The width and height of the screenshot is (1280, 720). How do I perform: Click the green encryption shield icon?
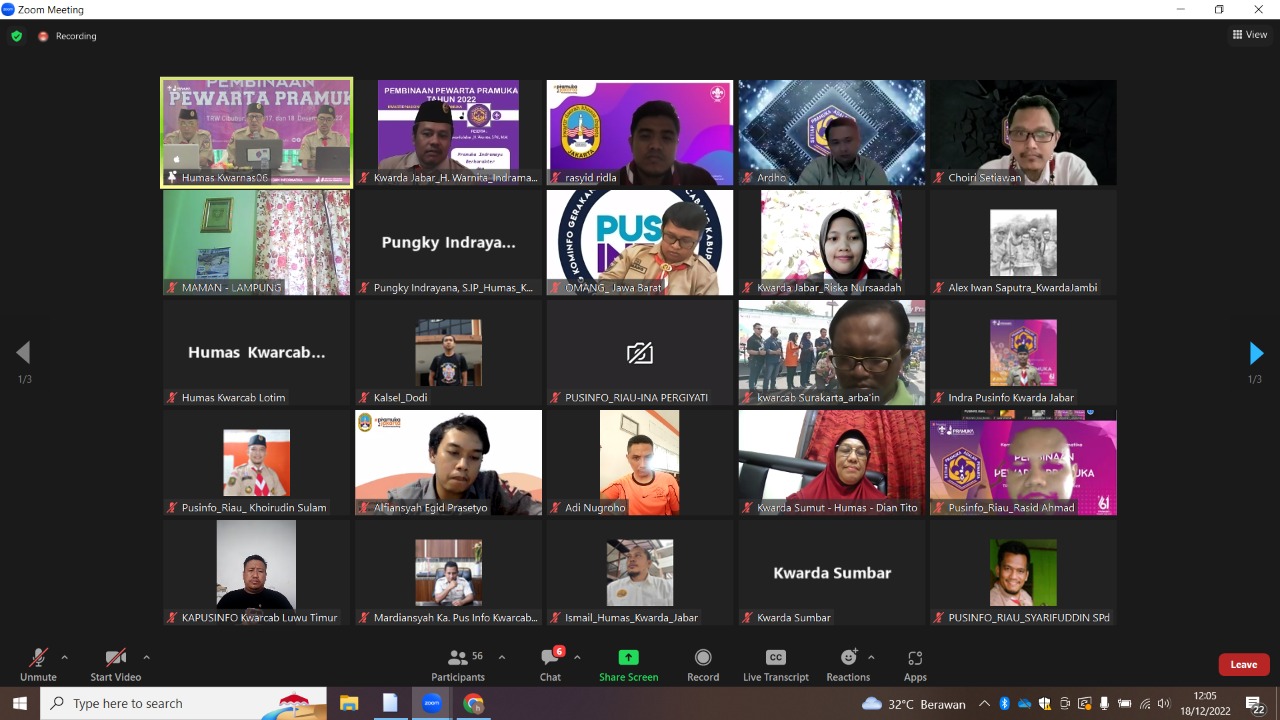16,36
